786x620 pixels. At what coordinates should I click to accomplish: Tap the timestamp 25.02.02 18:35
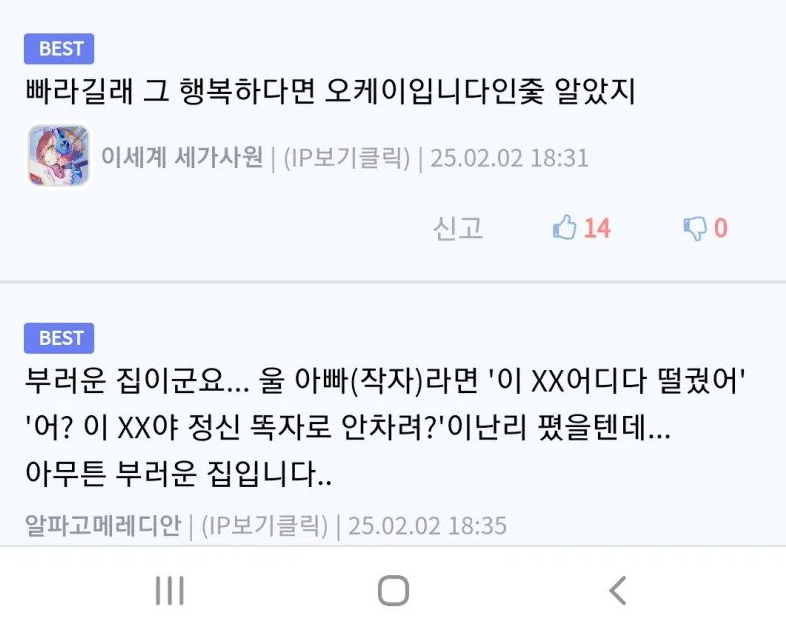click(x=428, y=526)
